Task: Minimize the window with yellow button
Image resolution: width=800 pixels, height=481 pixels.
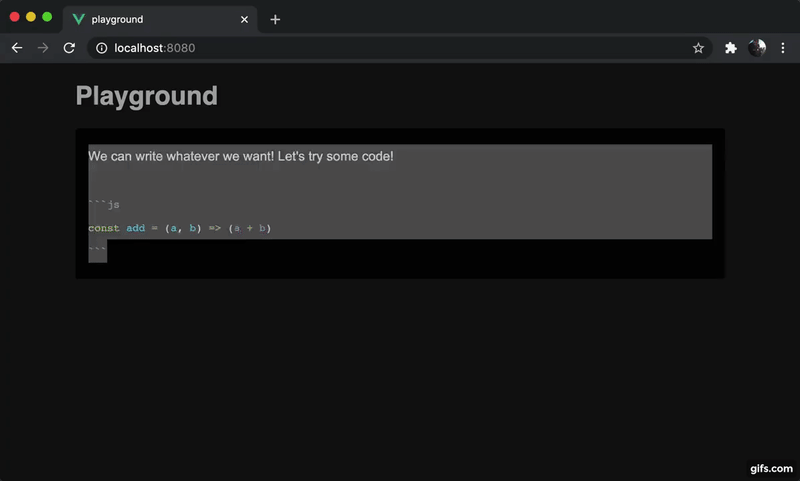Action: click(31, 17)
